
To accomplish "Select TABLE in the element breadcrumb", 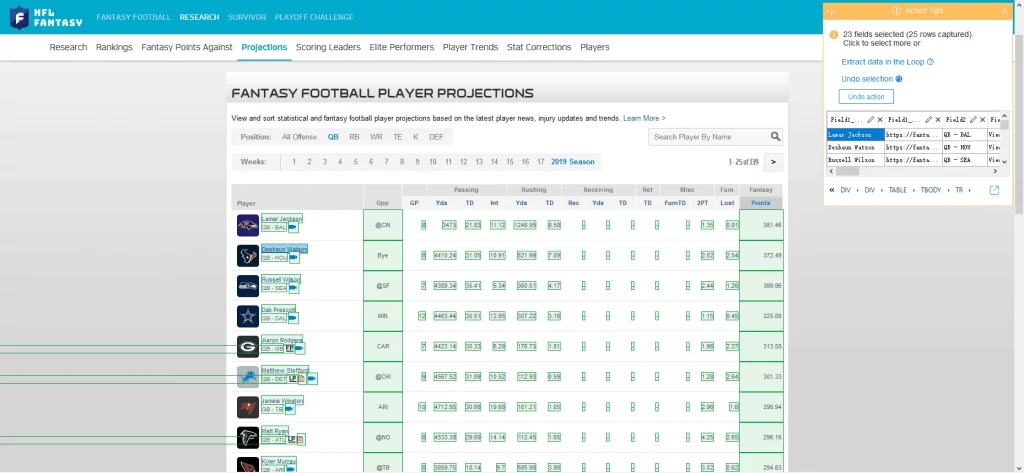I will 898,190.
